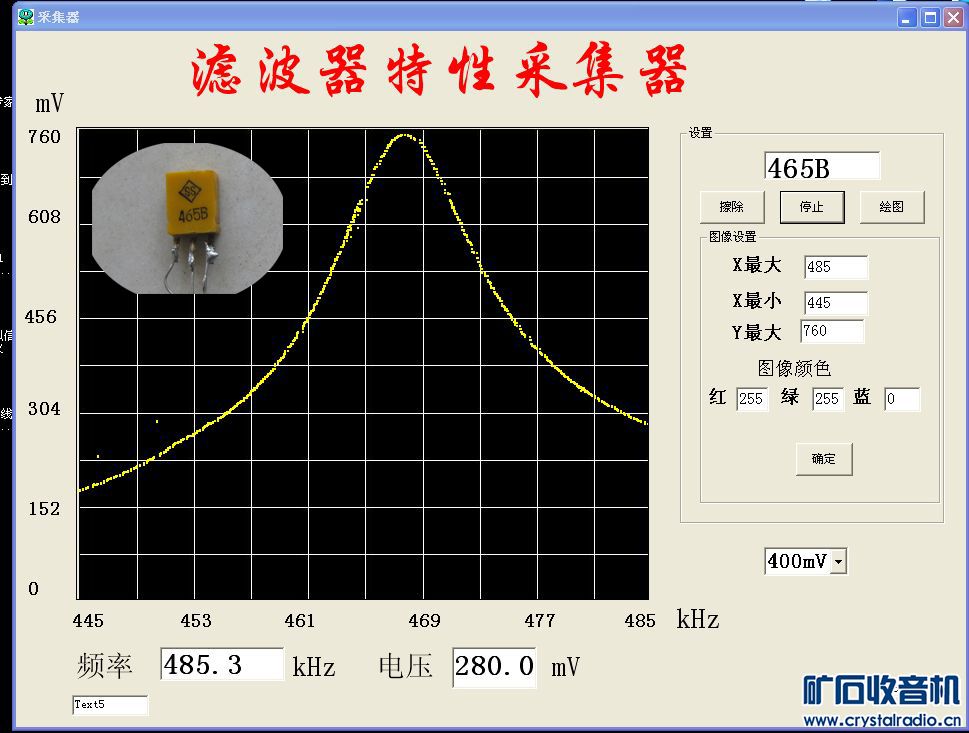
Task: Click the 绘图 (draw) button
Action: pyautogui.click(x=891, y=207)
